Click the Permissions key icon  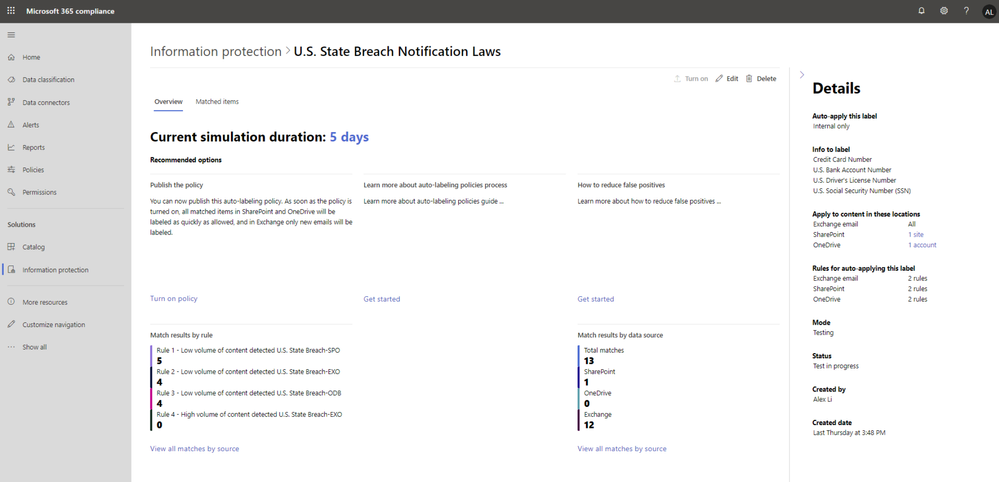[x=11, y=192]
